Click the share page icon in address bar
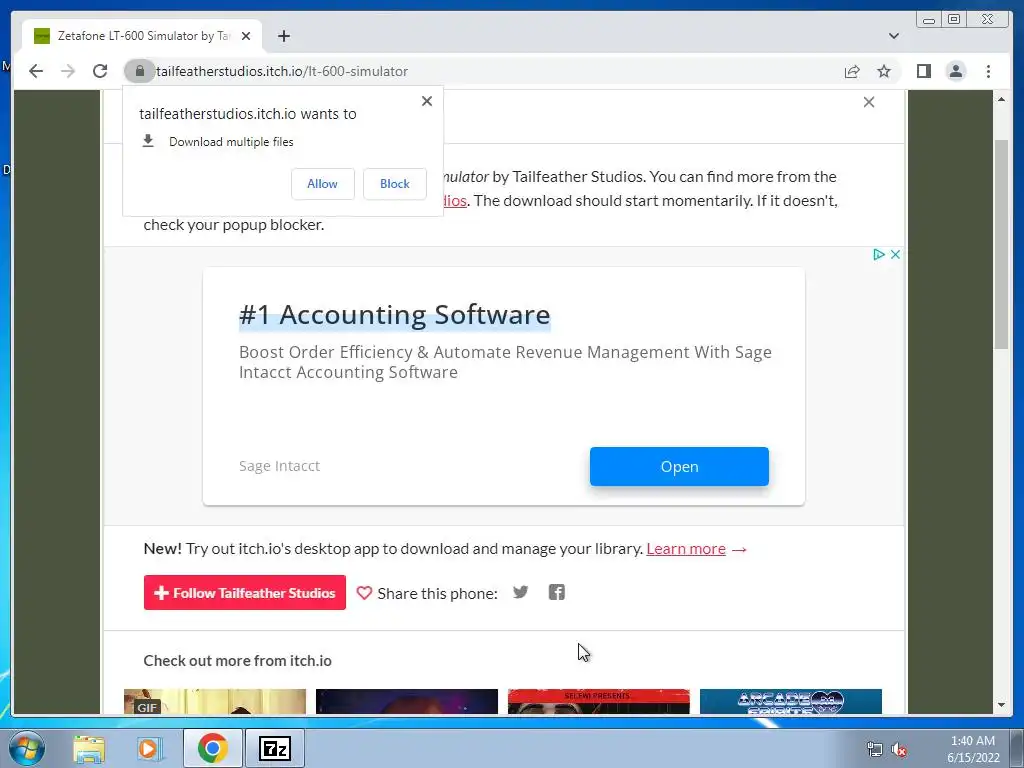The height and width of the screenshot is (768, 1024). tap(852, 71)
